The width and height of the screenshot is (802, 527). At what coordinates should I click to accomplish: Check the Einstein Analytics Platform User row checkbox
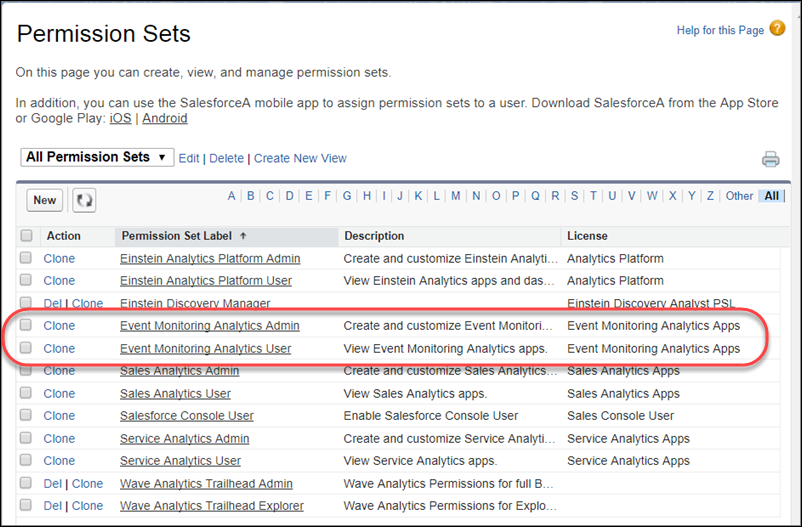pos(26,280)
